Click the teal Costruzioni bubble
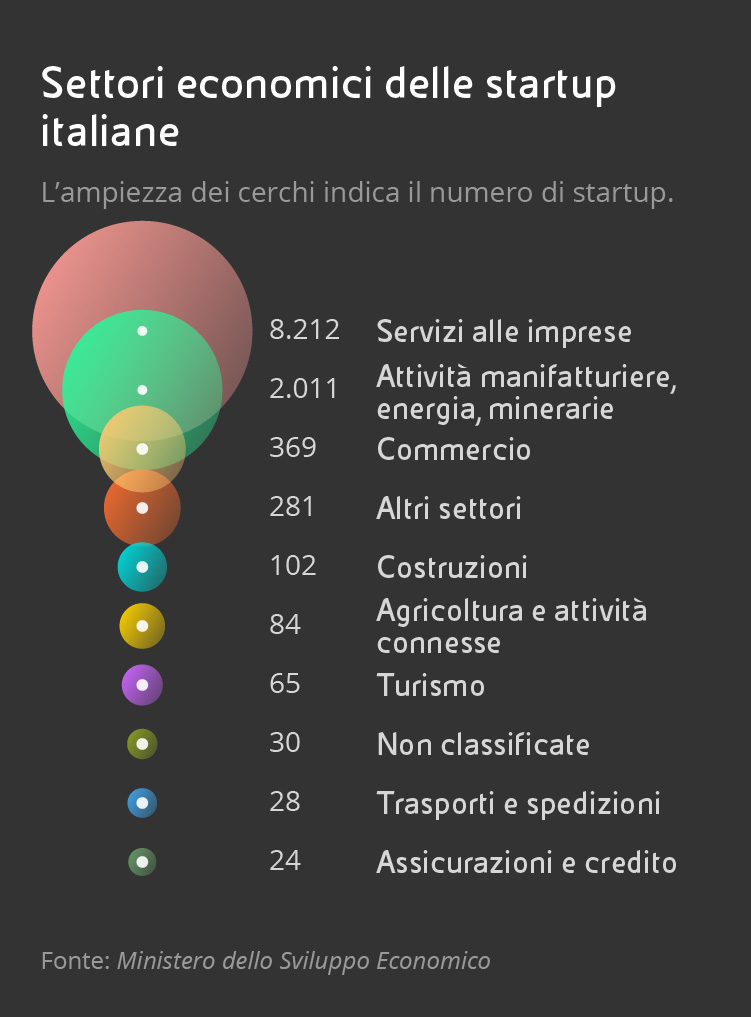Screen dimensions: 751x1017 click(x=142, y=567)
